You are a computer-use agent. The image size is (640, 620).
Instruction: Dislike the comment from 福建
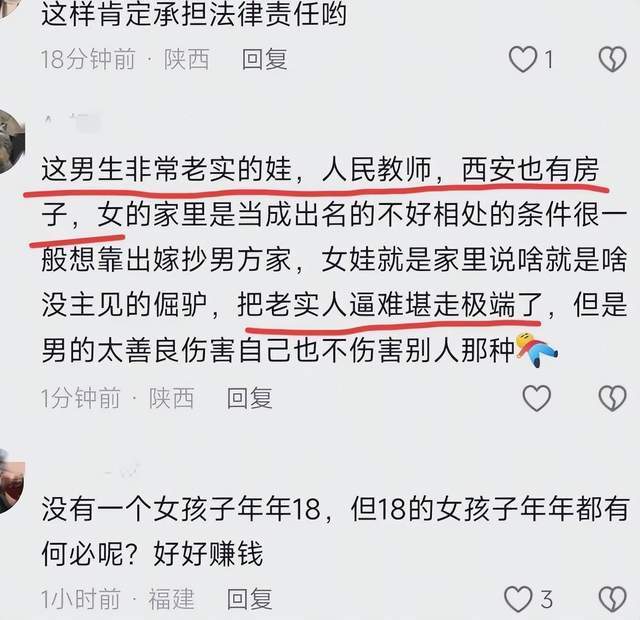click(612, 599)
